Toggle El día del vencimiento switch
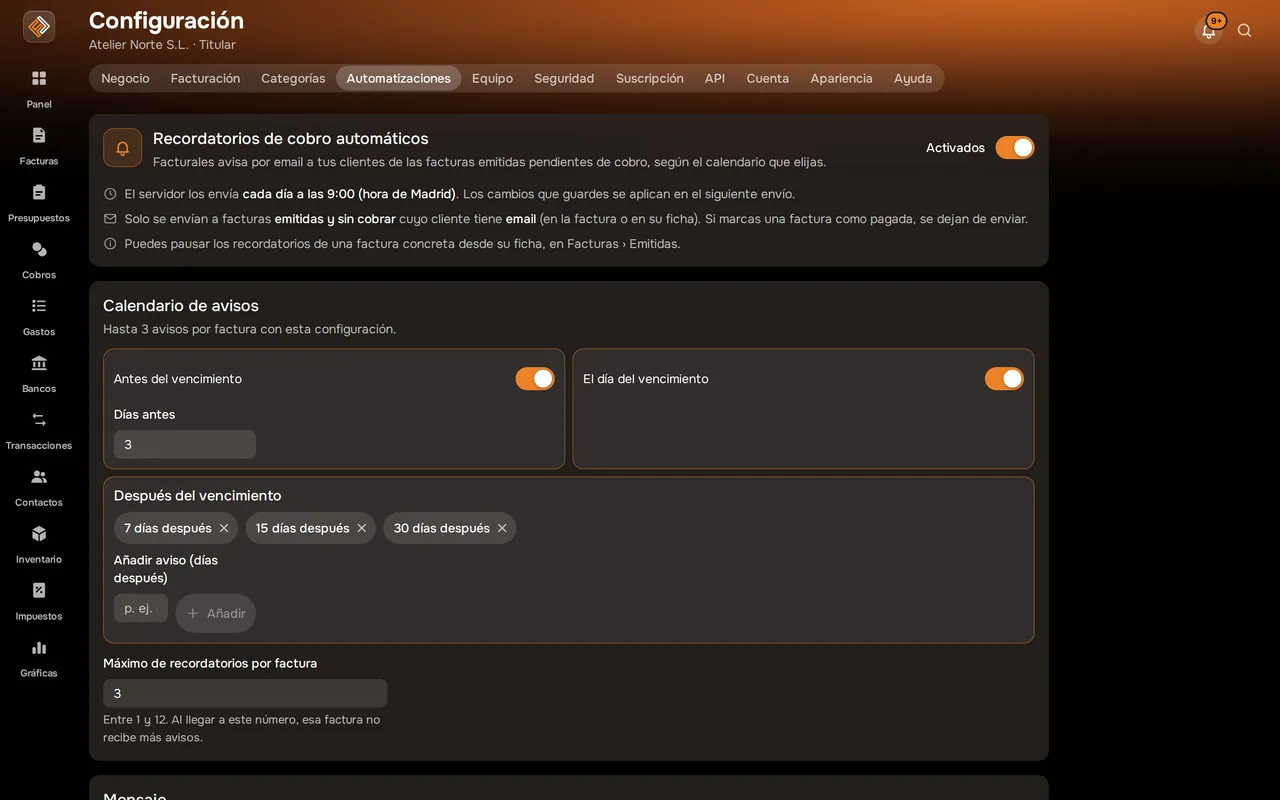Image resolution: width=1280 pixels, height=800 pixels. pyautogui.click(x=1004, y=379)
